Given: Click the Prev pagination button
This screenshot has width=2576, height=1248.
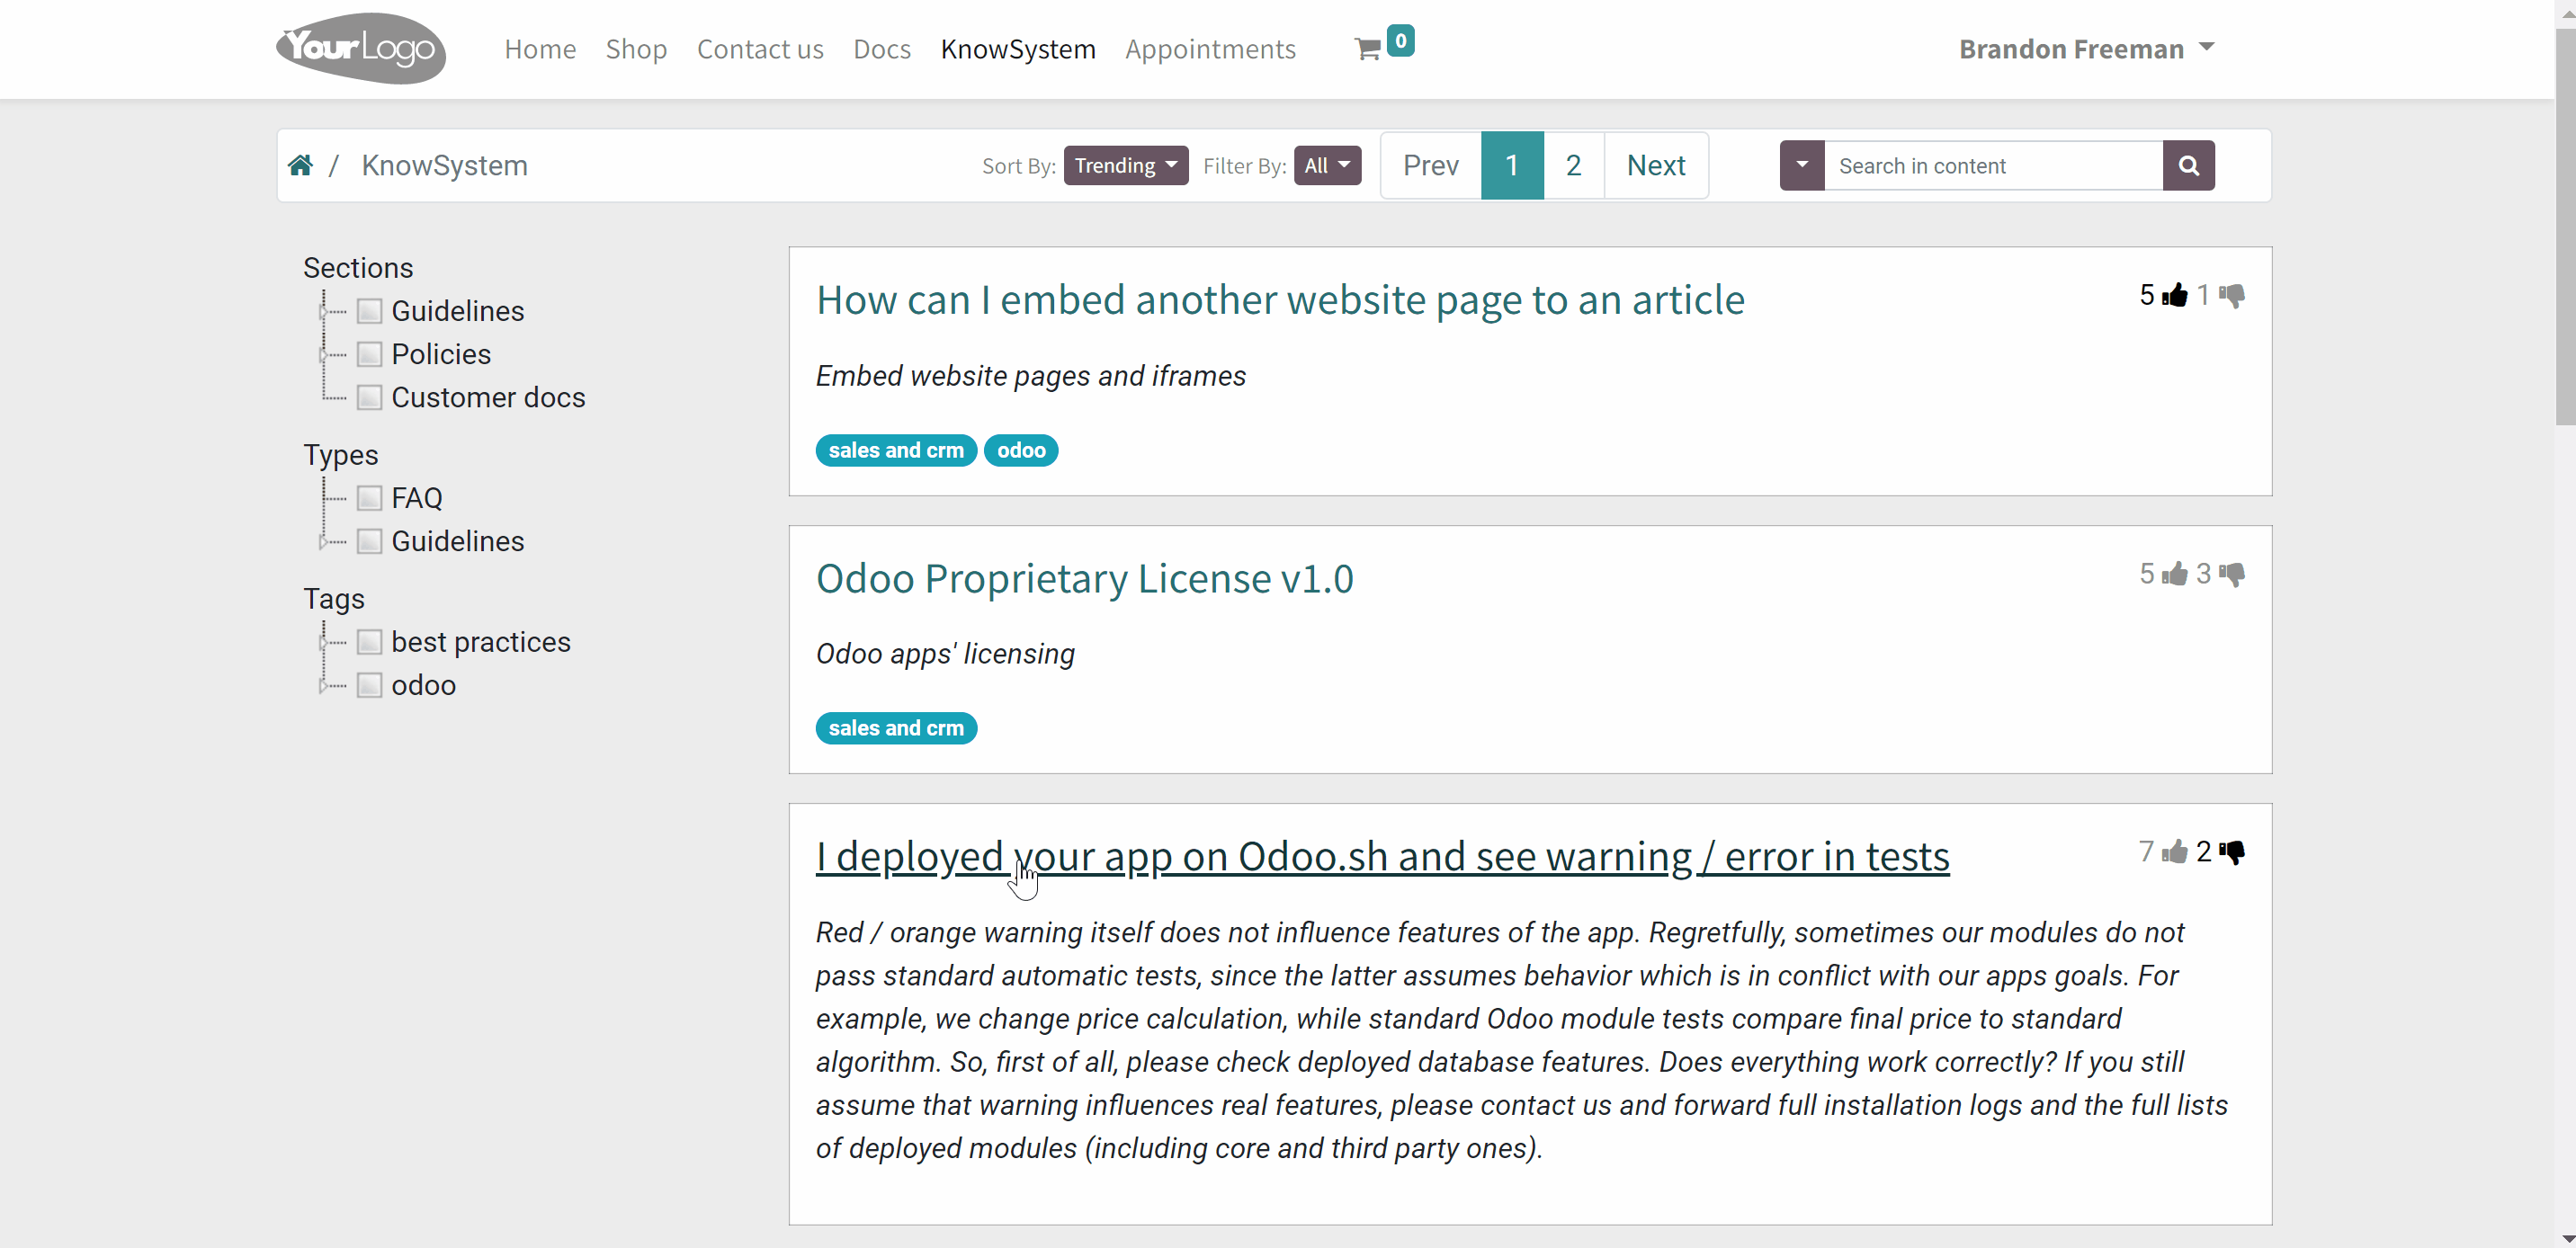Looking at the screenshot, I should pyautogui.click(x=1431, y=165).
